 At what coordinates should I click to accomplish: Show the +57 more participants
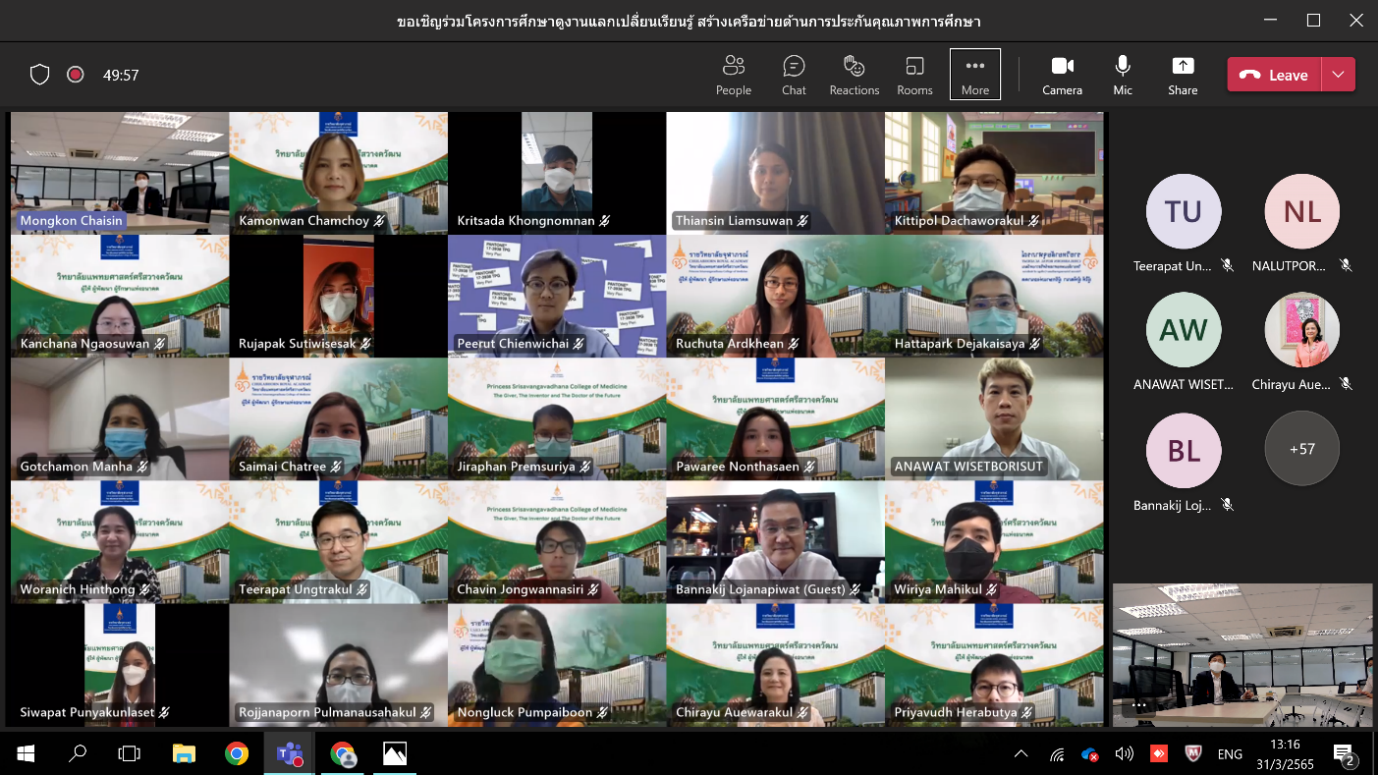click(1301, 449)
